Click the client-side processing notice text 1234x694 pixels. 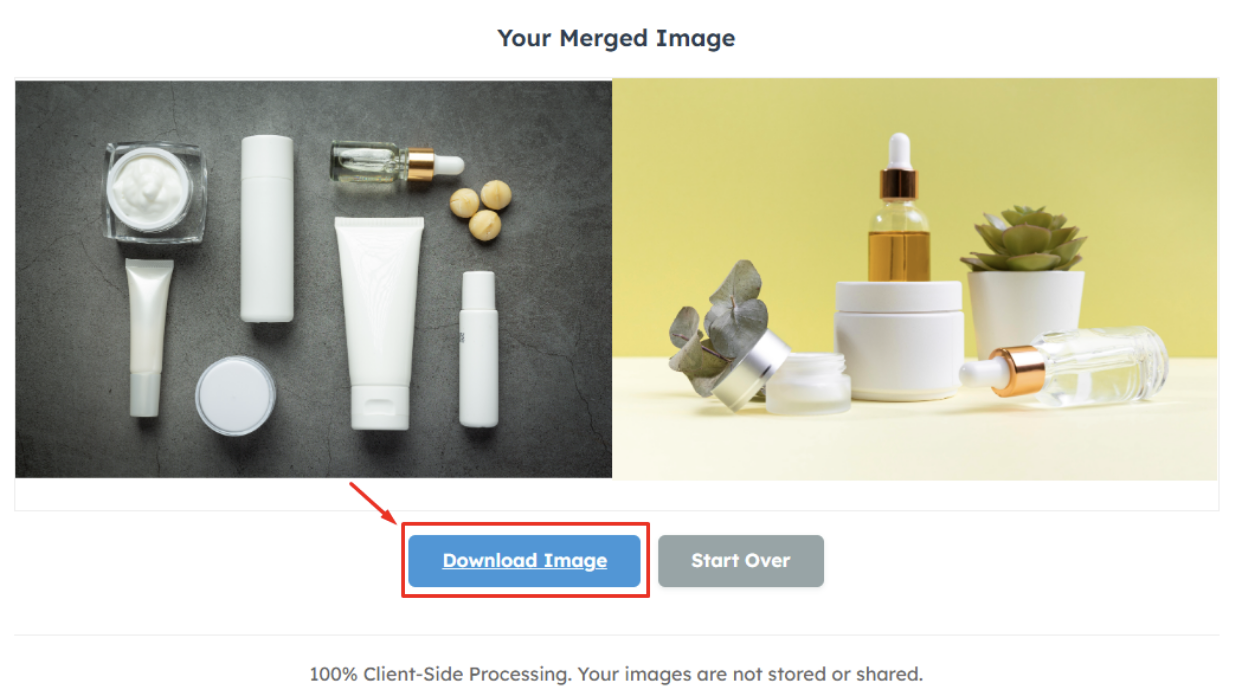(x=616, y=673)
